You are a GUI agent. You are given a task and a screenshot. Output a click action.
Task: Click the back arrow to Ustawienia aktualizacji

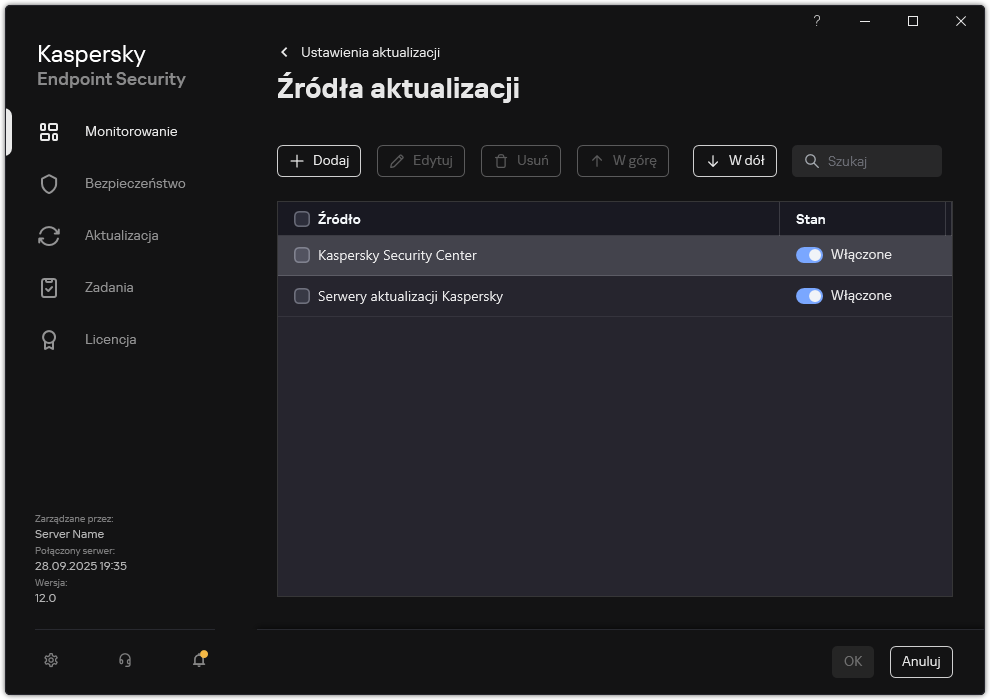pos(285,52)
